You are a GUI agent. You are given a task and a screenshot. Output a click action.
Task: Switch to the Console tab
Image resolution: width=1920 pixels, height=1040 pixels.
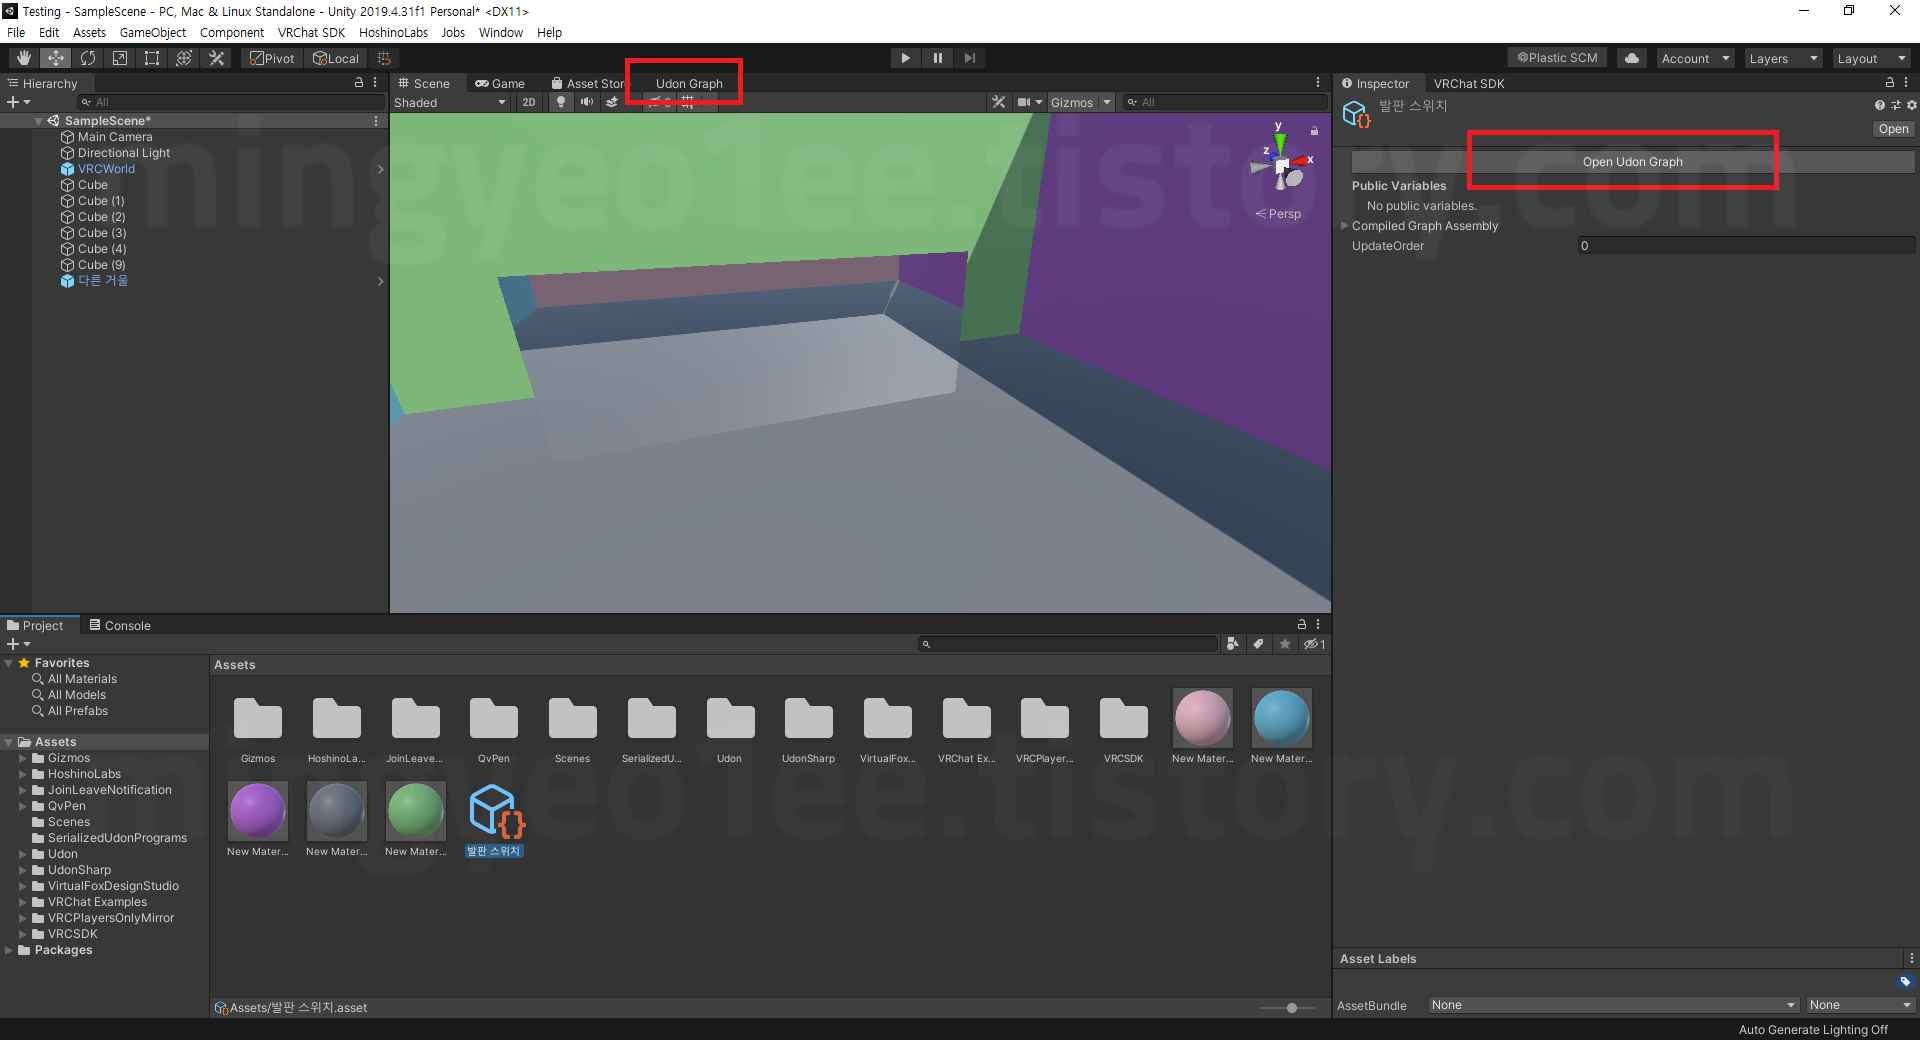pyautogui.click(x=120, y=625)
